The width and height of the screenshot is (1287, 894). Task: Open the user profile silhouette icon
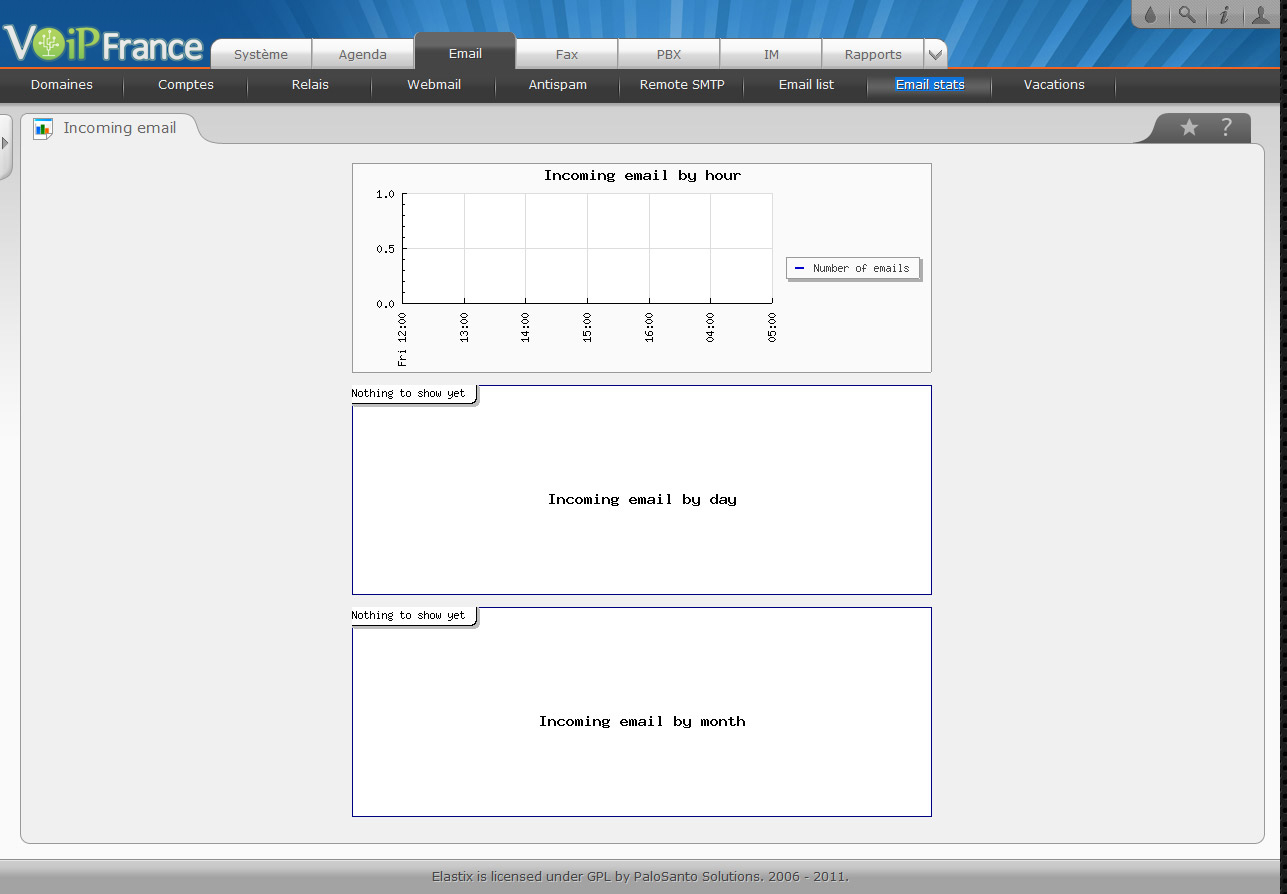point(1260,15)
